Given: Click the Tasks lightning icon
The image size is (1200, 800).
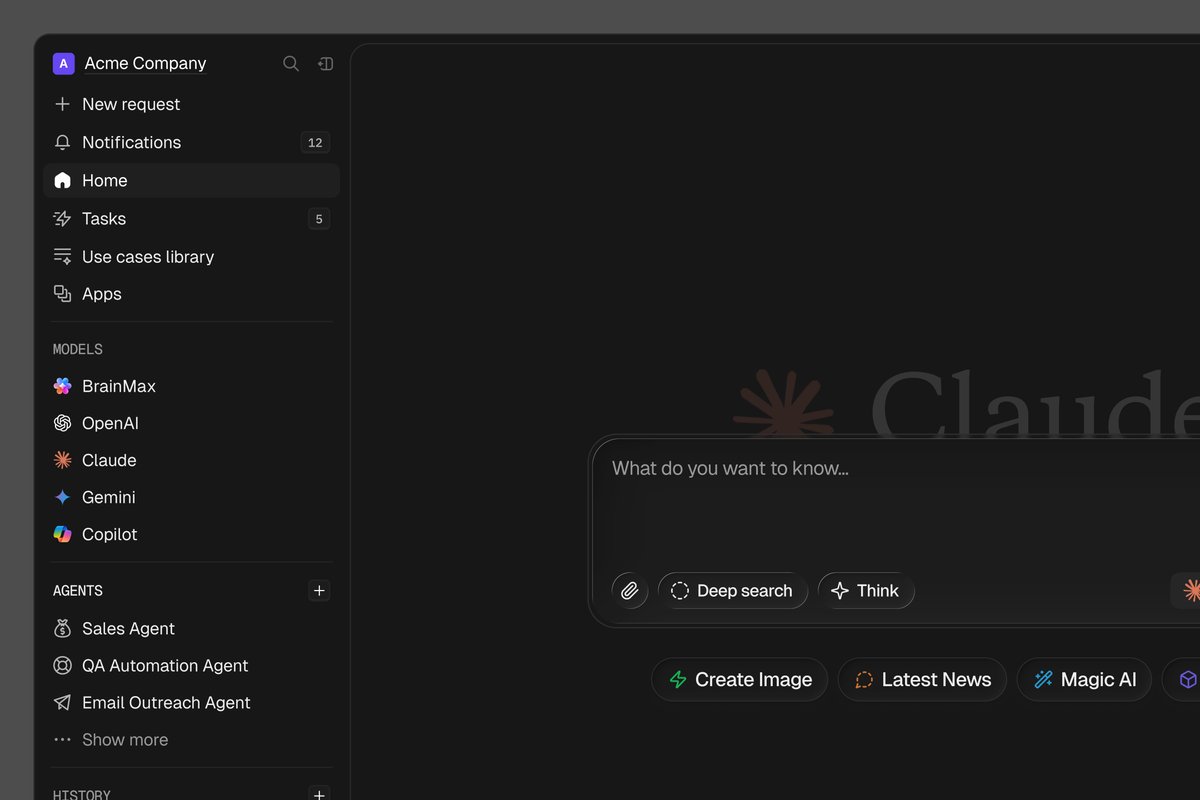Looking at the screenshot, I should pos(62,219).
